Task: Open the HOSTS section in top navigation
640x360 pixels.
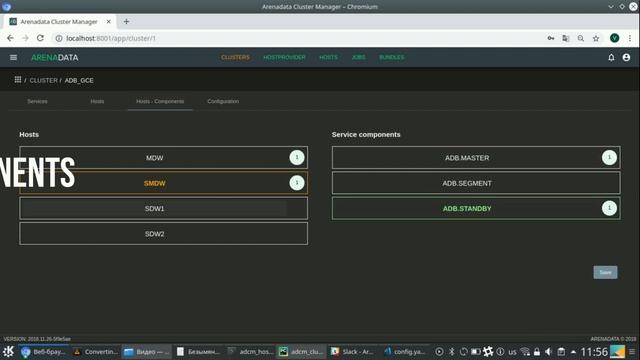Action: click(x=328, y=57)
